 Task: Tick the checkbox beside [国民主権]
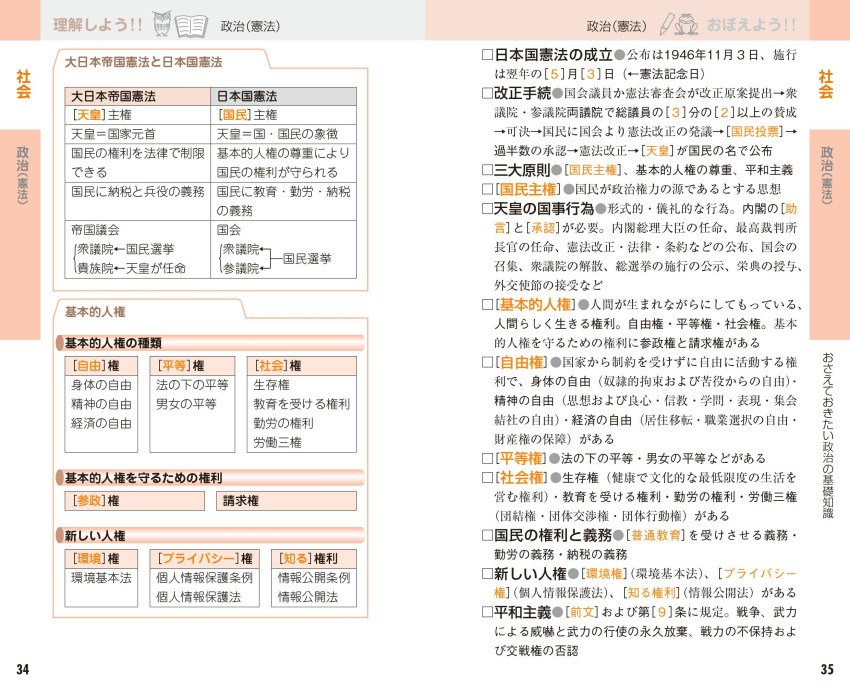(x=487, y=189)
